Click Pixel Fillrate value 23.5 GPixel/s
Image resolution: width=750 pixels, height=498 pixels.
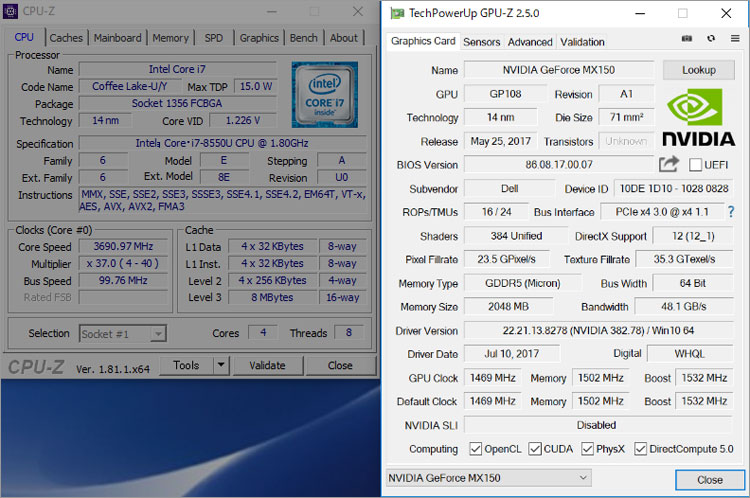[507, 259]
